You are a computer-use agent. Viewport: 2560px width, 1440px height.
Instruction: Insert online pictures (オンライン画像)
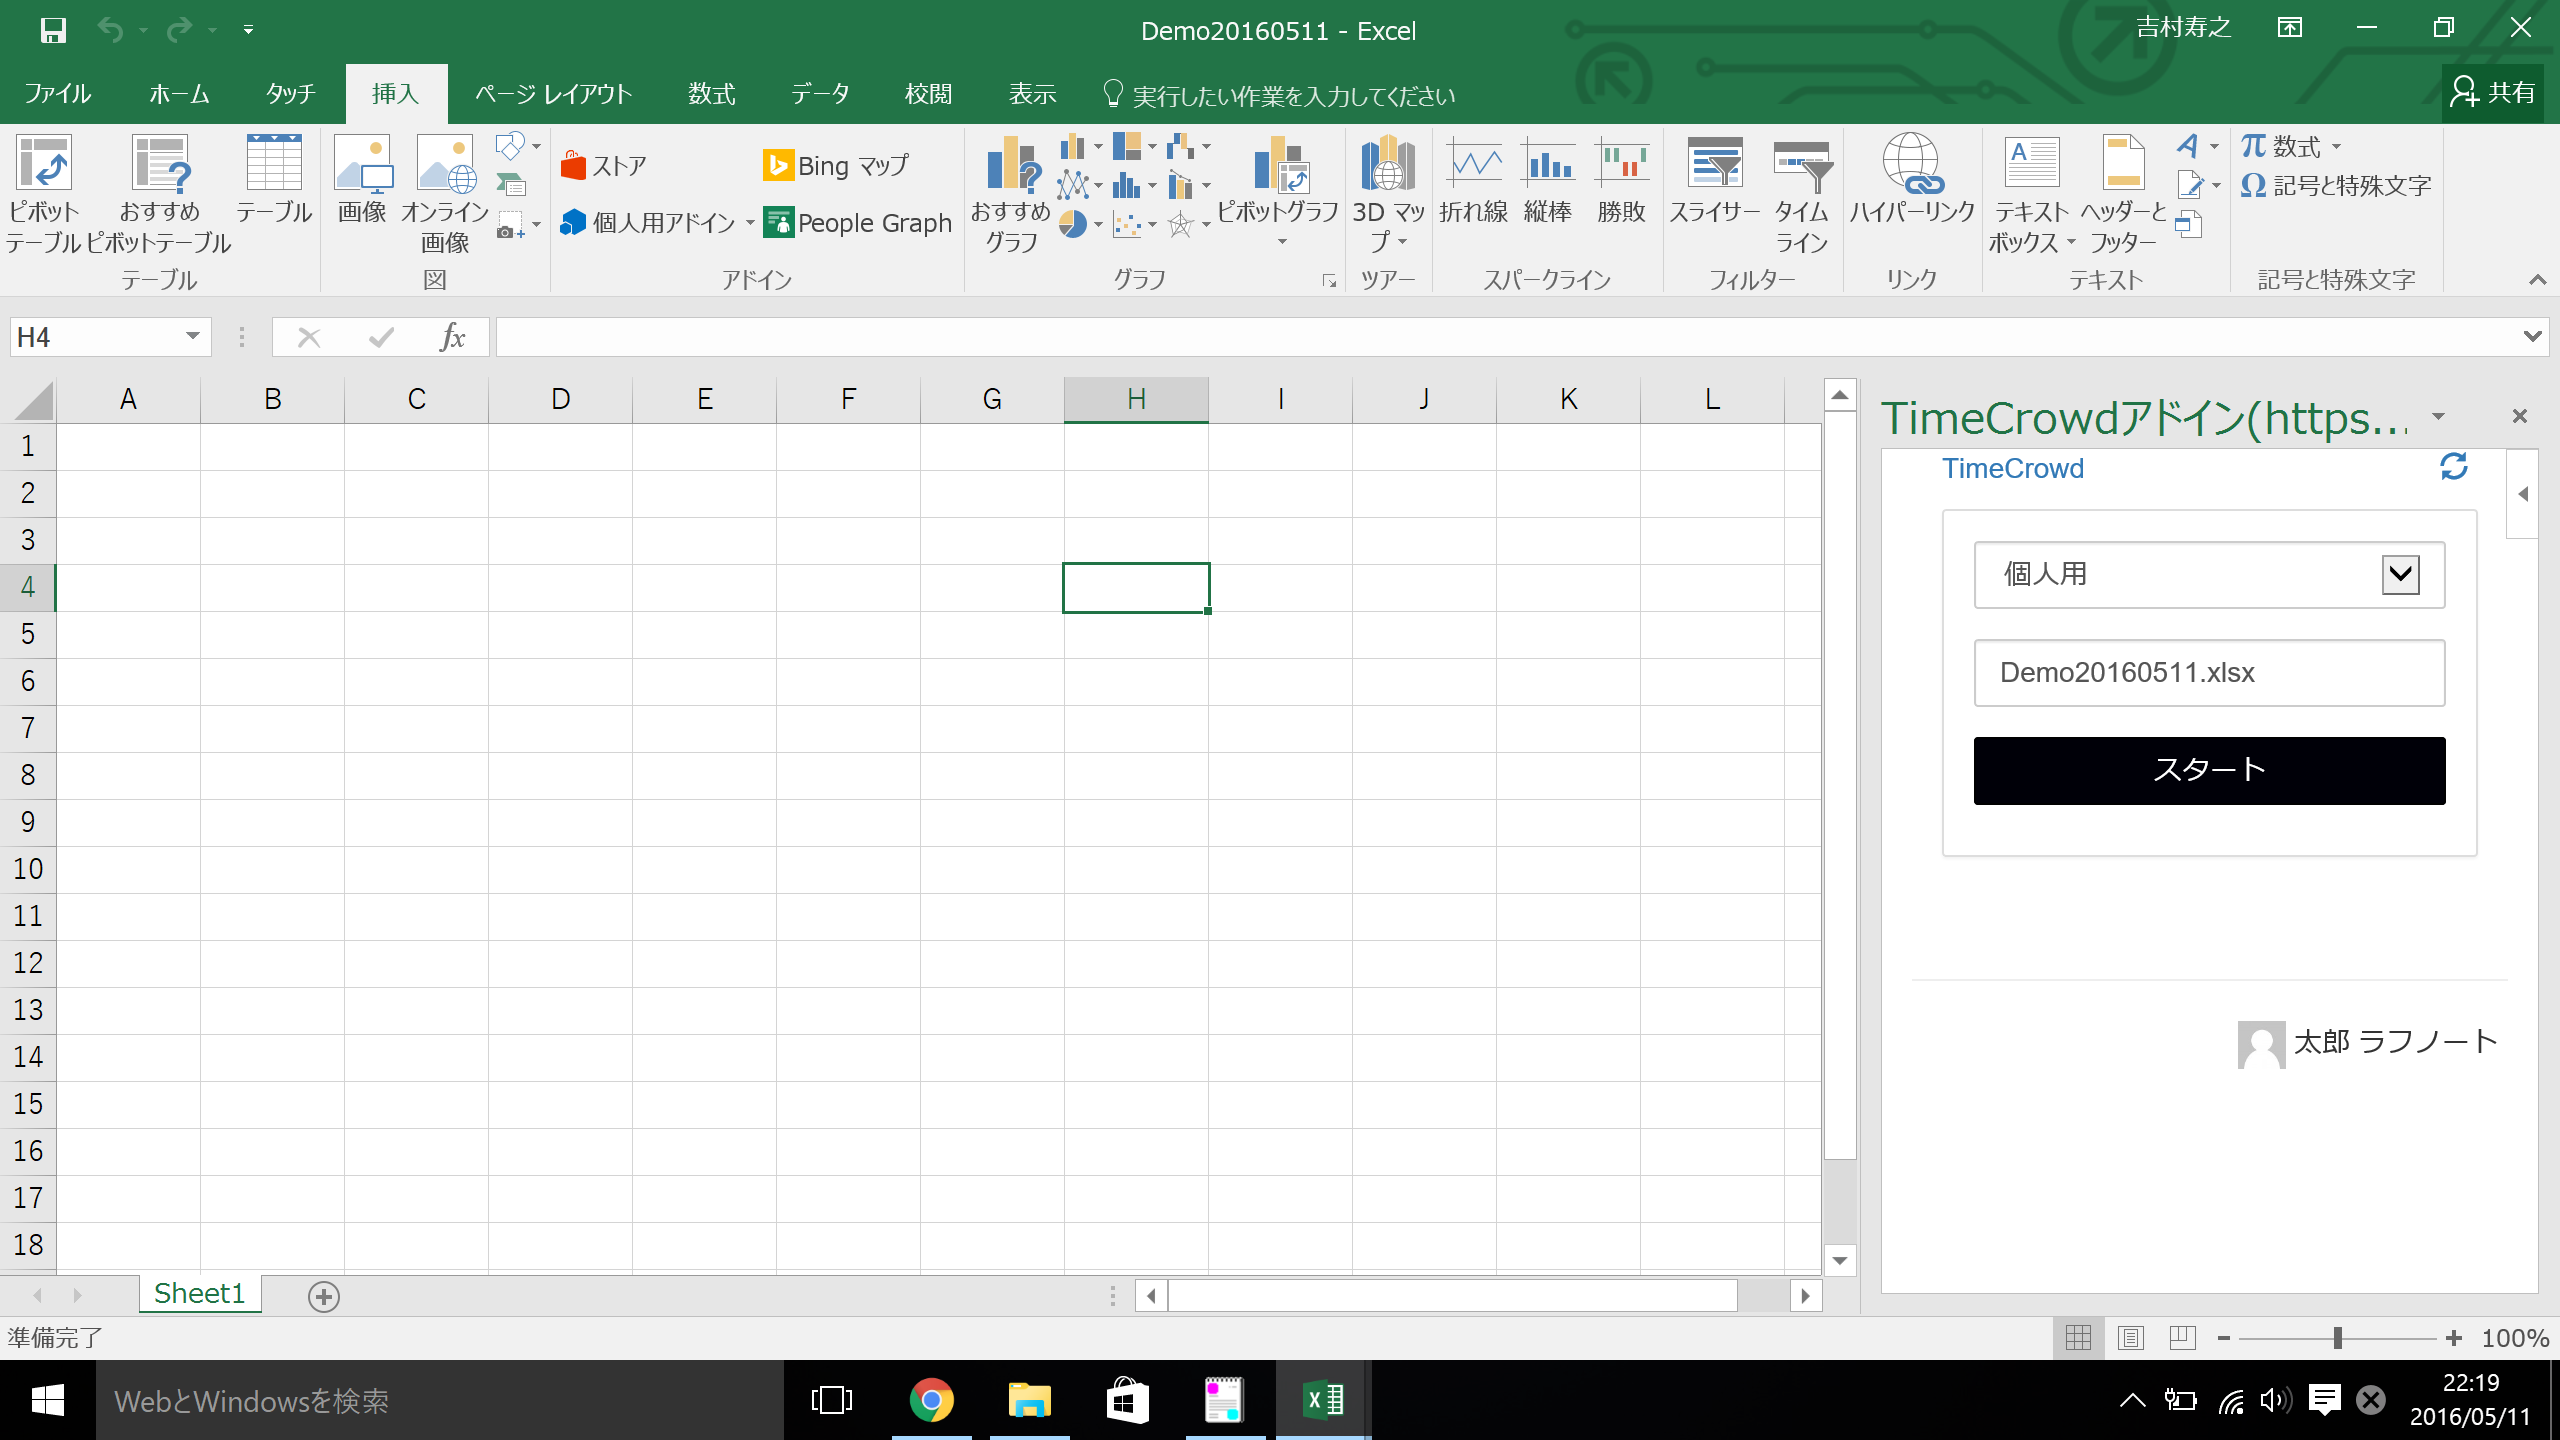pos(445,195)
